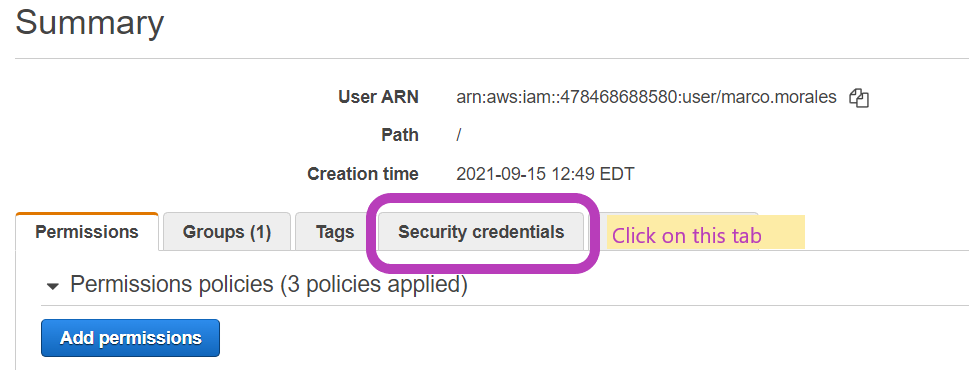
Task: Click the Path value slash
Action: point(459,135)
